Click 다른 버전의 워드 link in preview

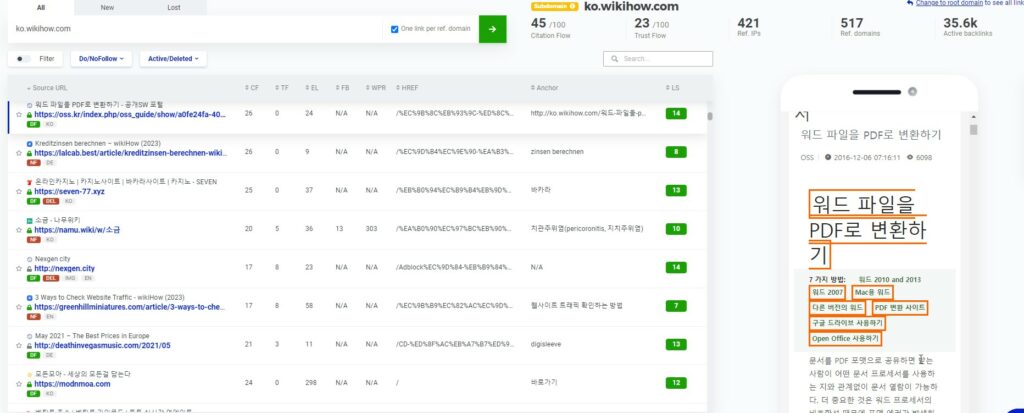click(x=837, y=307)
